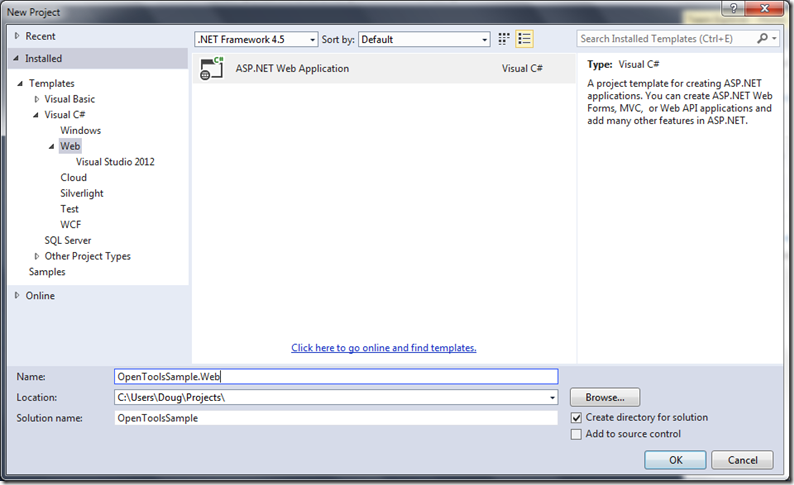794x485 pixels.
Task: Open the Sort by Default dropdown
Action: pos(424,39)
